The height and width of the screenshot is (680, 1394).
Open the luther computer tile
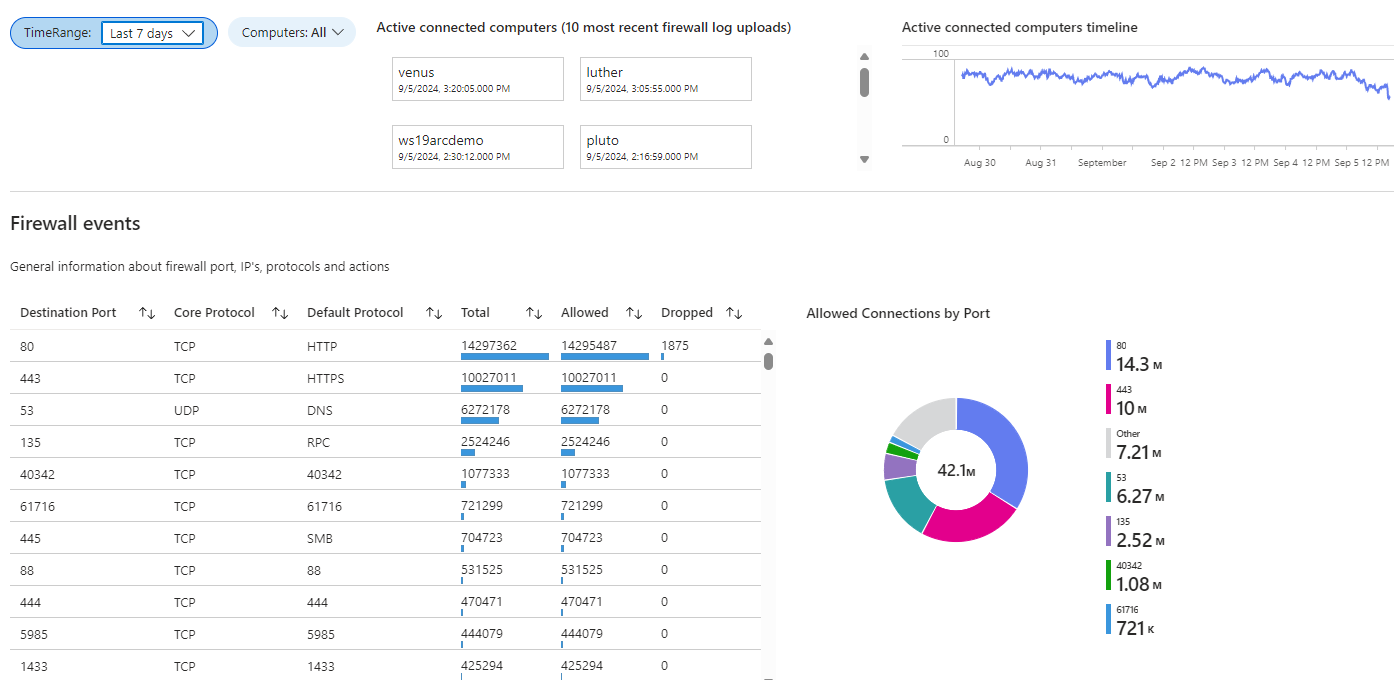pyautogui.click(x=665, y=79)
